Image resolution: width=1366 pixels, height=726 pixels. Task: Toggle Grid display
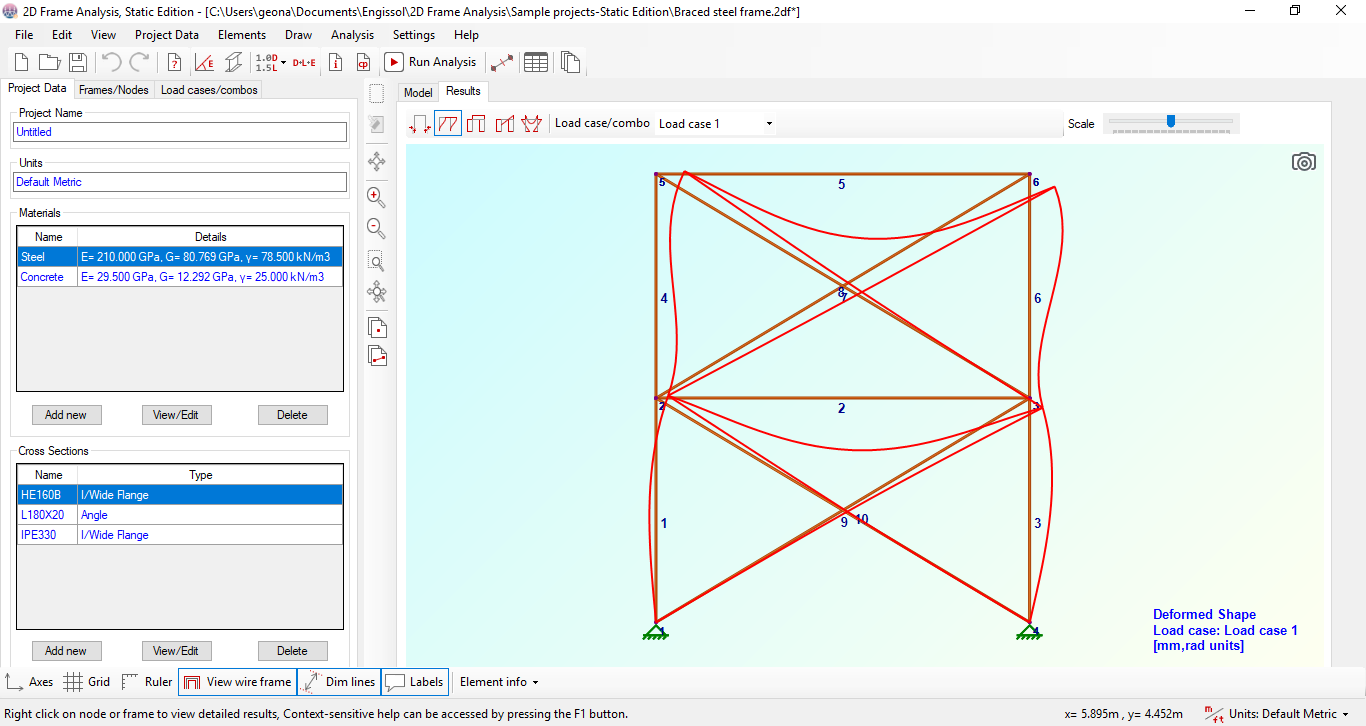[87, 682]
